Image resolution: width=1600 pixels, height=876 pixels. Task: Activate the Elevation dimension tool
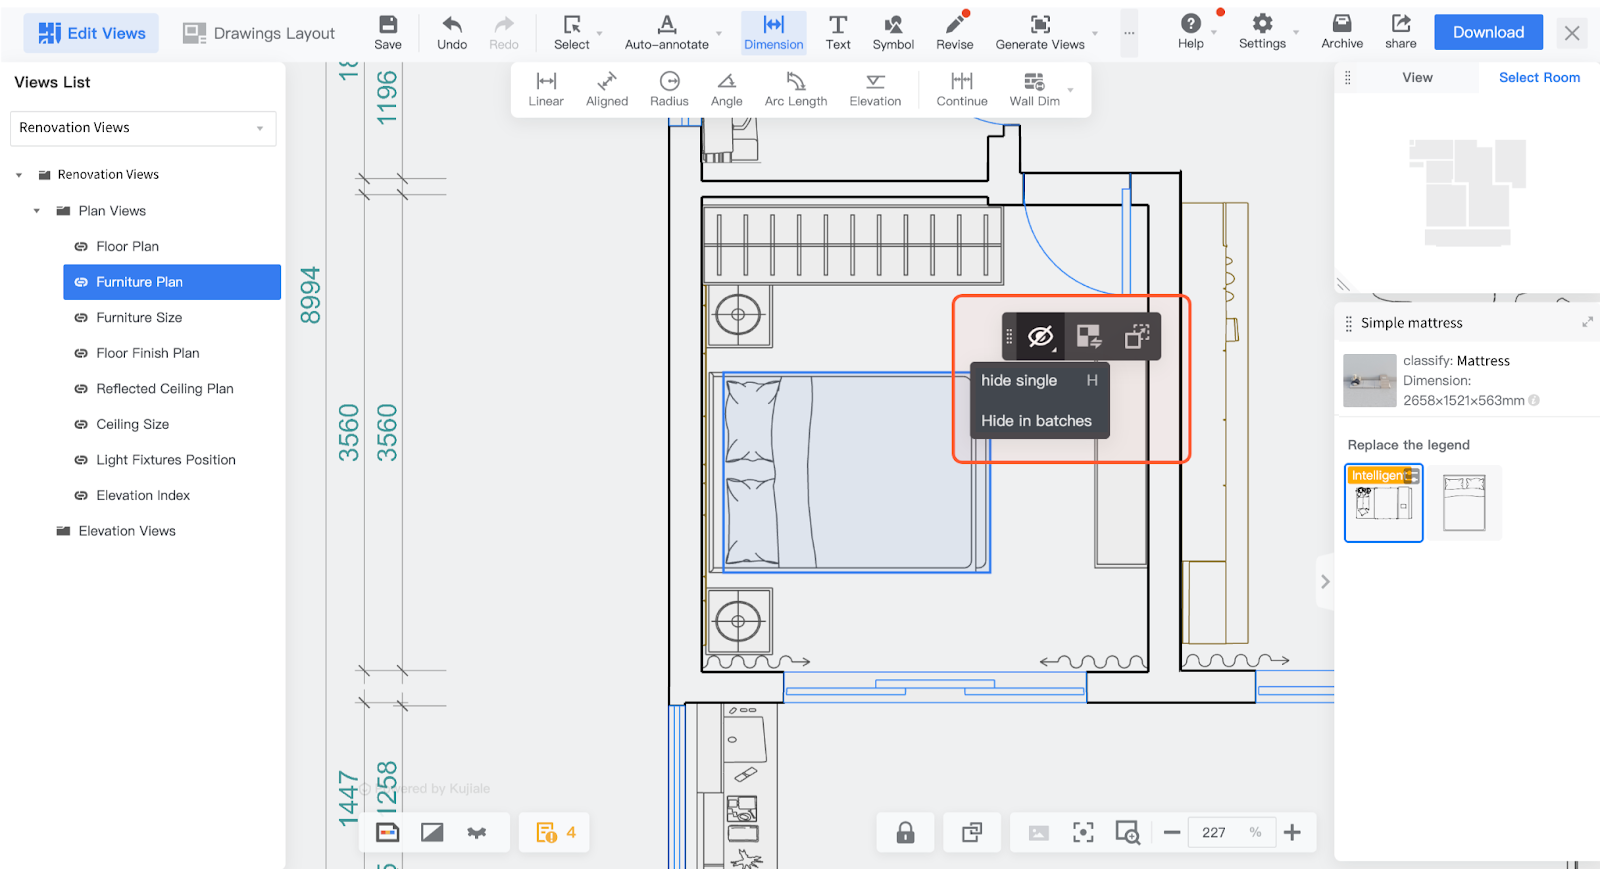[875, 89]
